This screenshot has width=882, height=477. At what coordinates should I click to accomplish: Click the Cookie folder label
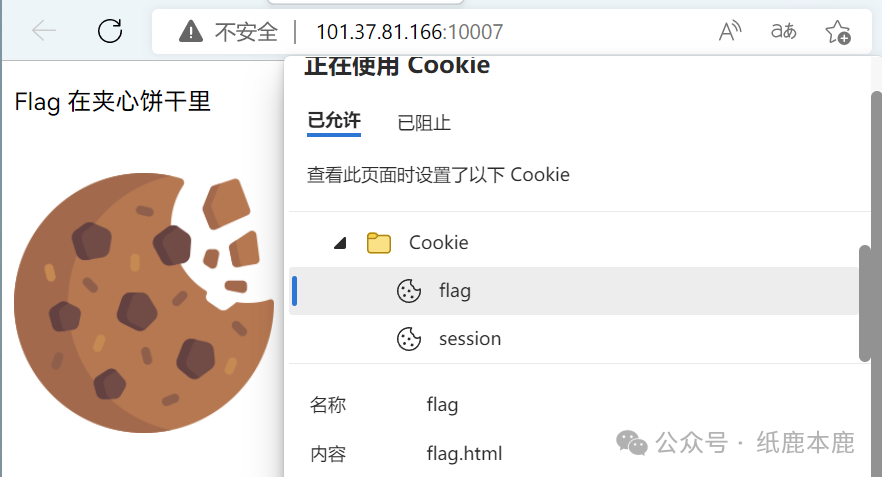438,243
